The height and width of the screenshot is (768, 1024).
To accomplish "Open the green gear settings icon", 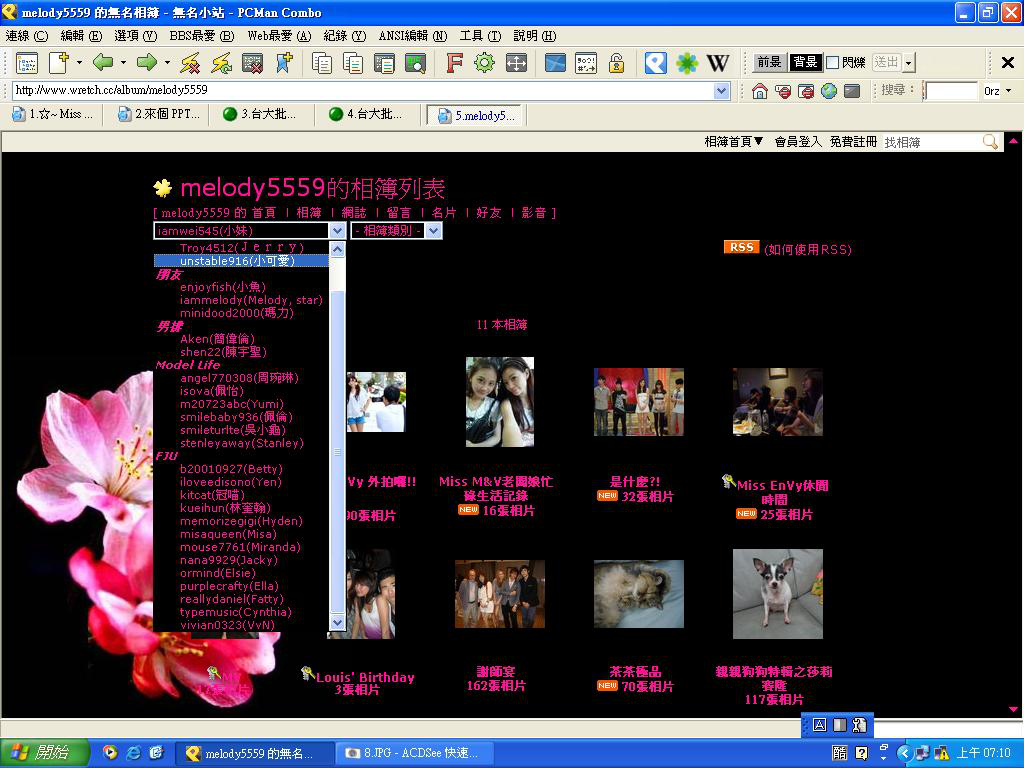I will coord(485,63).
